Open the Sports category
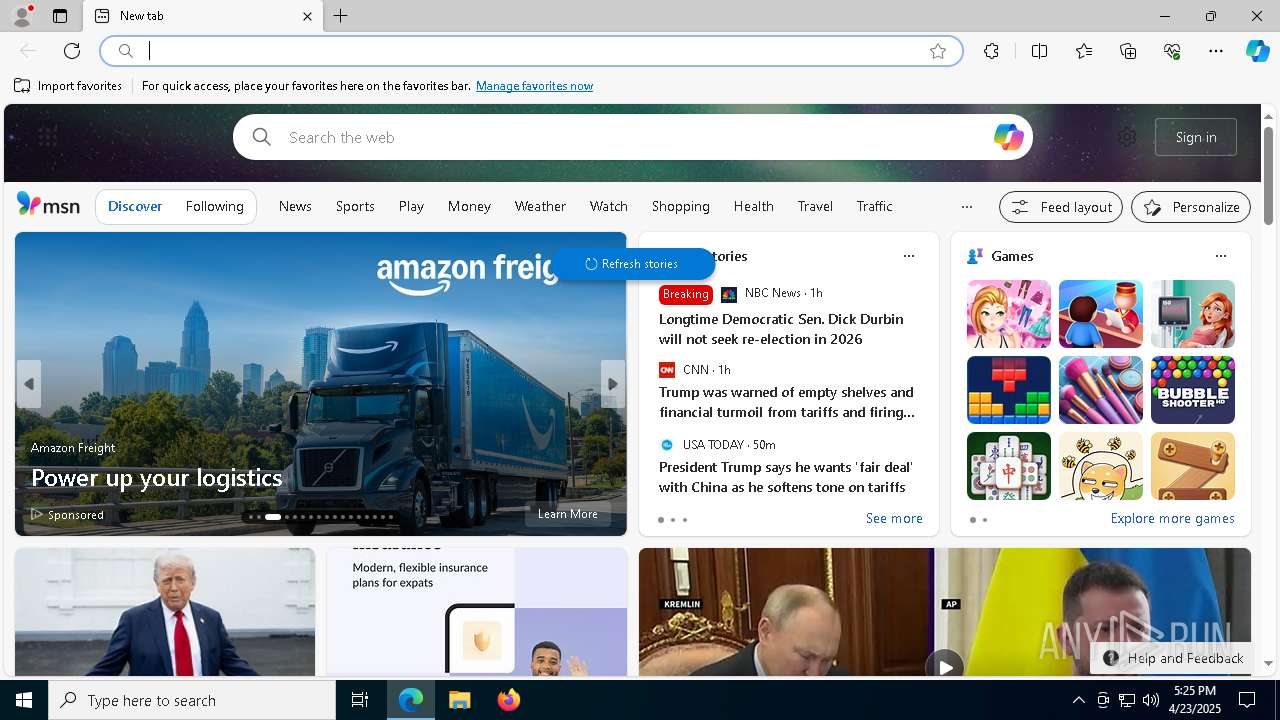1280x720 pixels. 355,206
